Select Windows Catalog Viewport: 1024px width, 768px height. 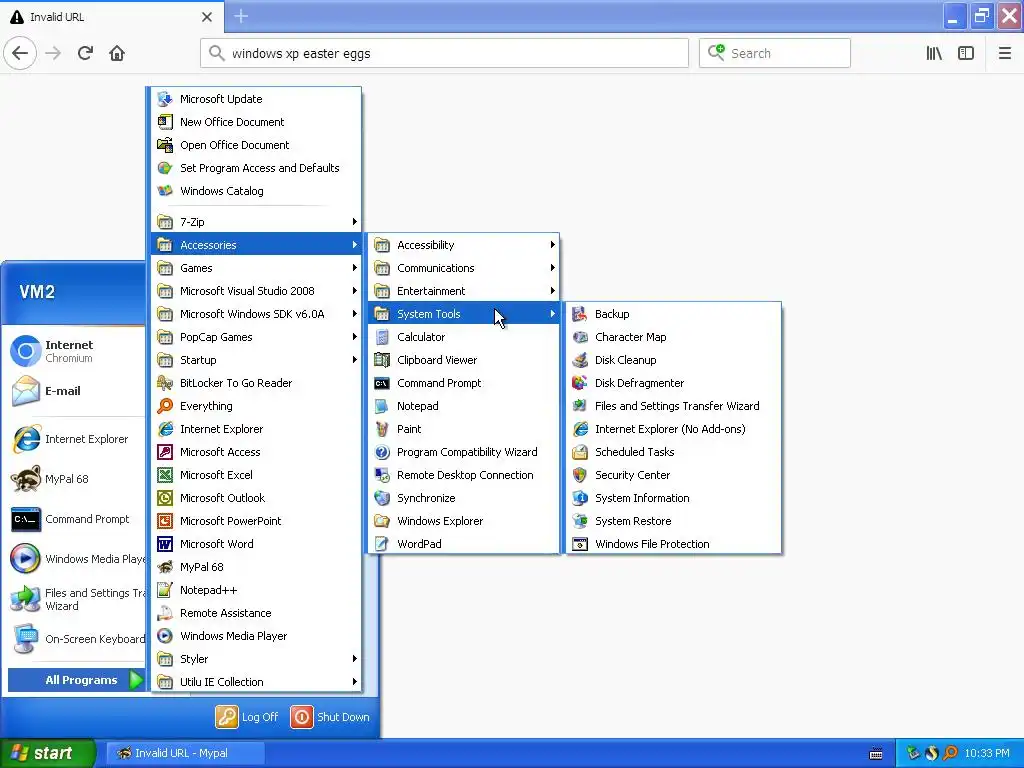pos(256,191)
